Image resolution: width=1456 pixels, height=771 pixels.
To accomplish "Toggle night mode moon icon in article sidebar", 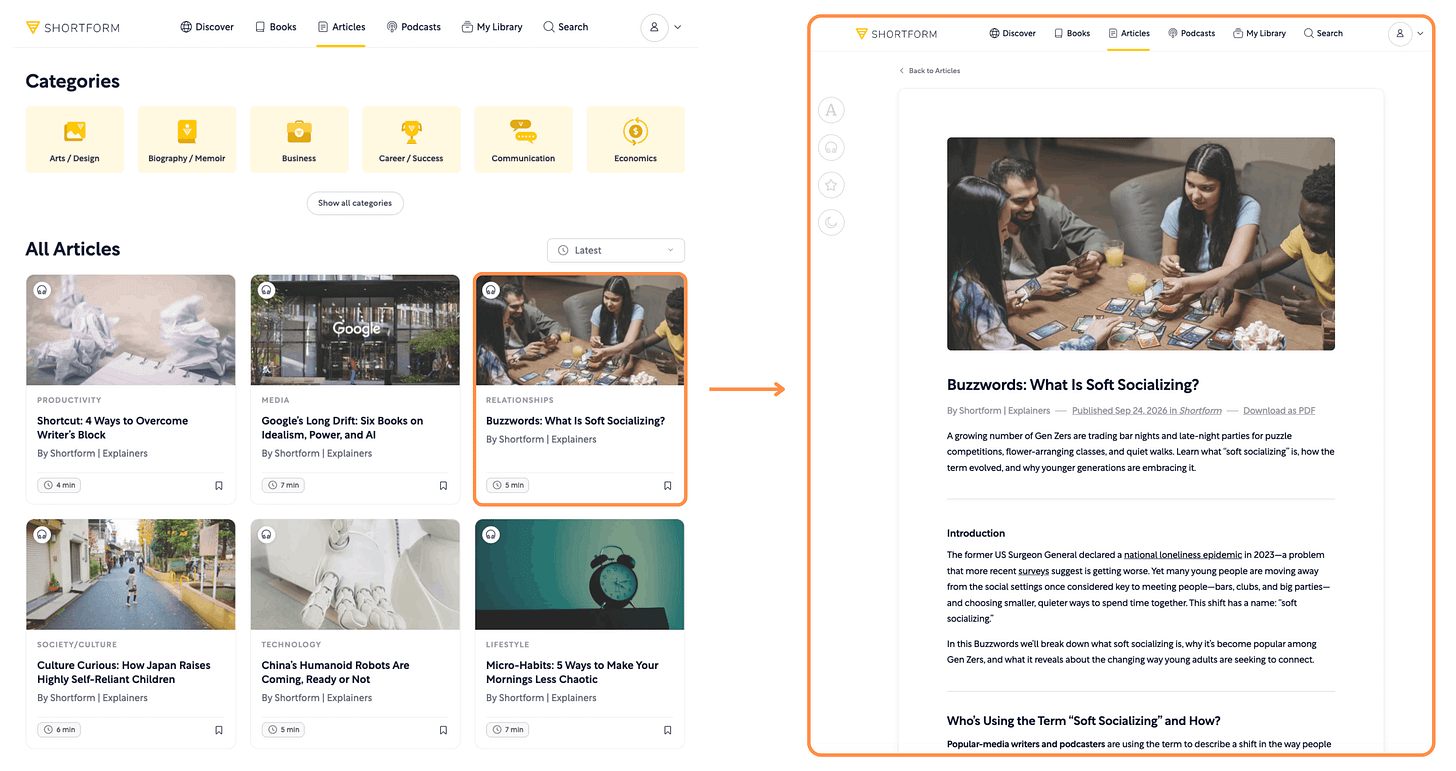I will click(831, 222).
